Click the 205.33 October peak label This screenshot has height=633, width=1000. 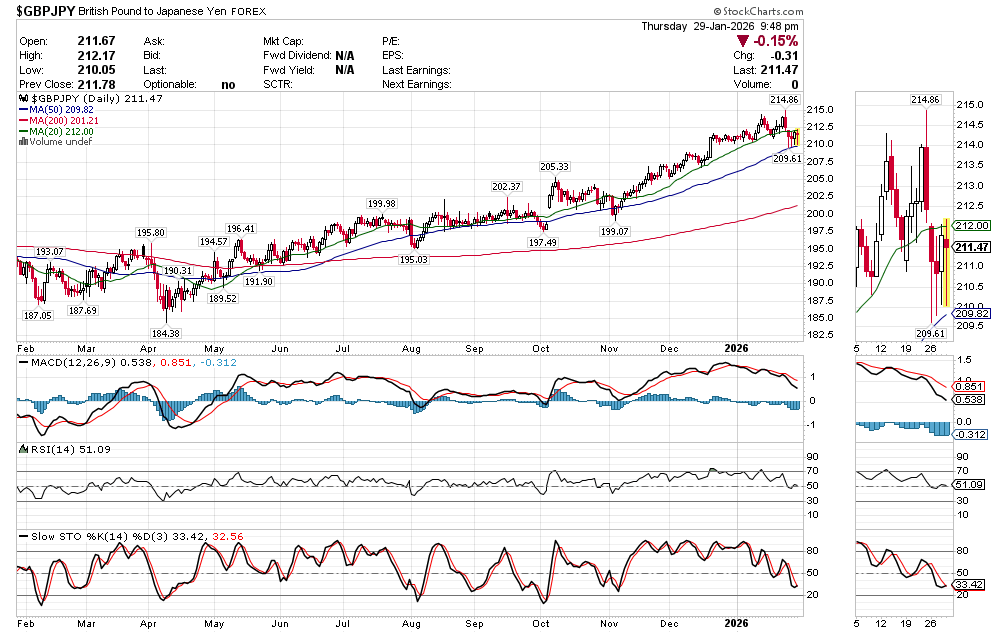[554, 166]
